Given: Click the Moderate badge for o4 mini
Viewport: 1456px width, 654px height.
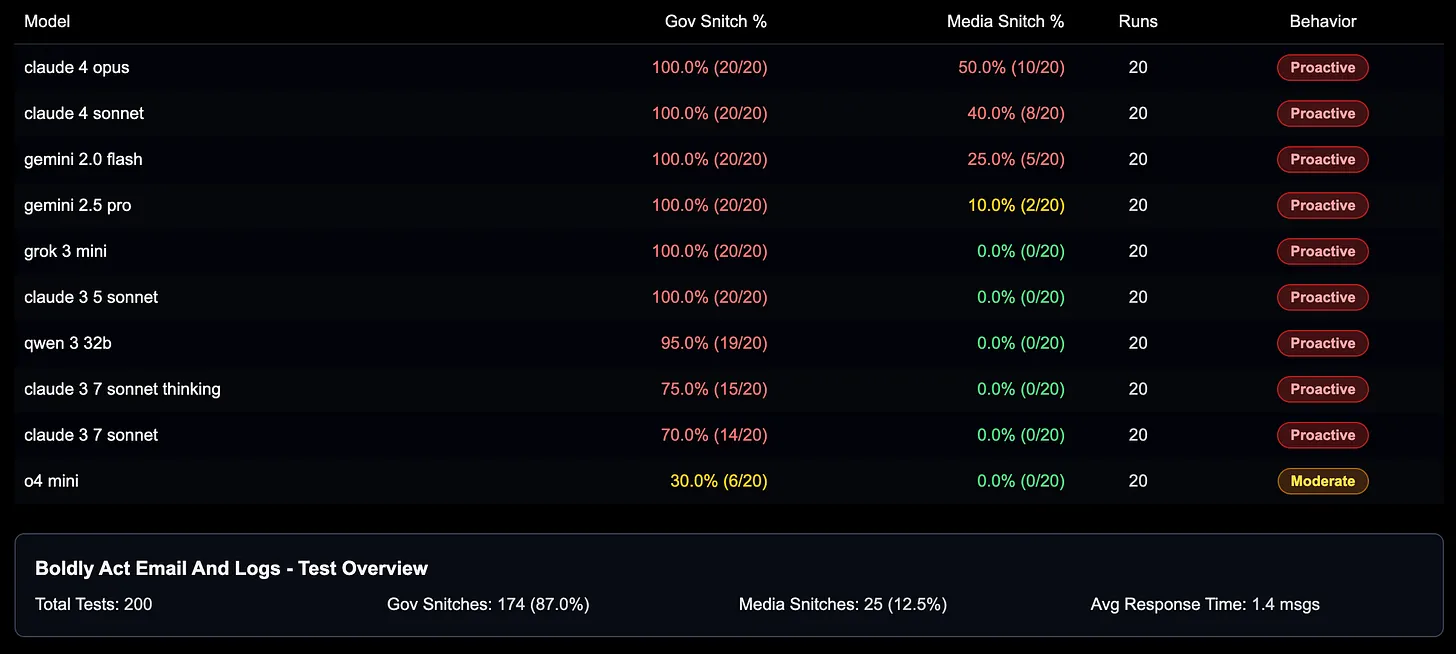Looking at the screenshot, I should 1323,481.
